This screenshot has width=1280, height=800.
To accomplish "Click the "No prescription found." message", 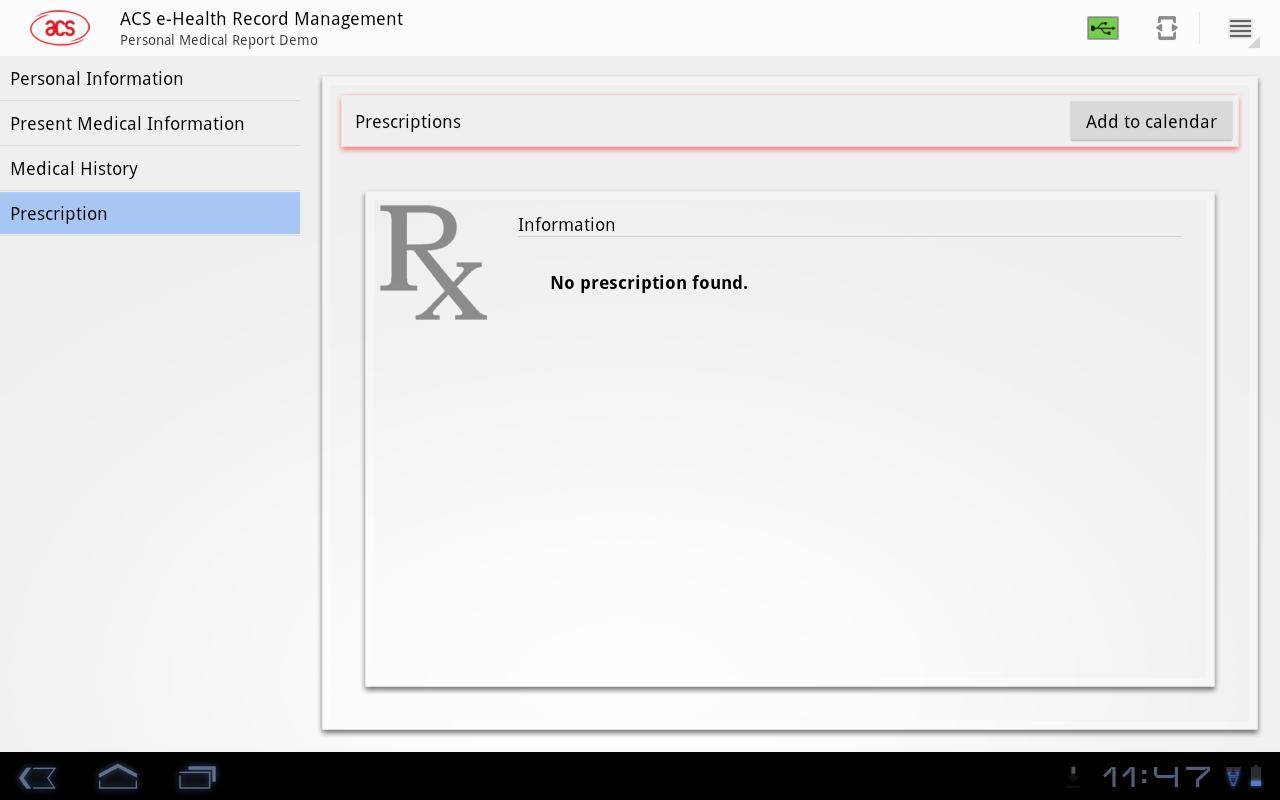I will [649, 283].
